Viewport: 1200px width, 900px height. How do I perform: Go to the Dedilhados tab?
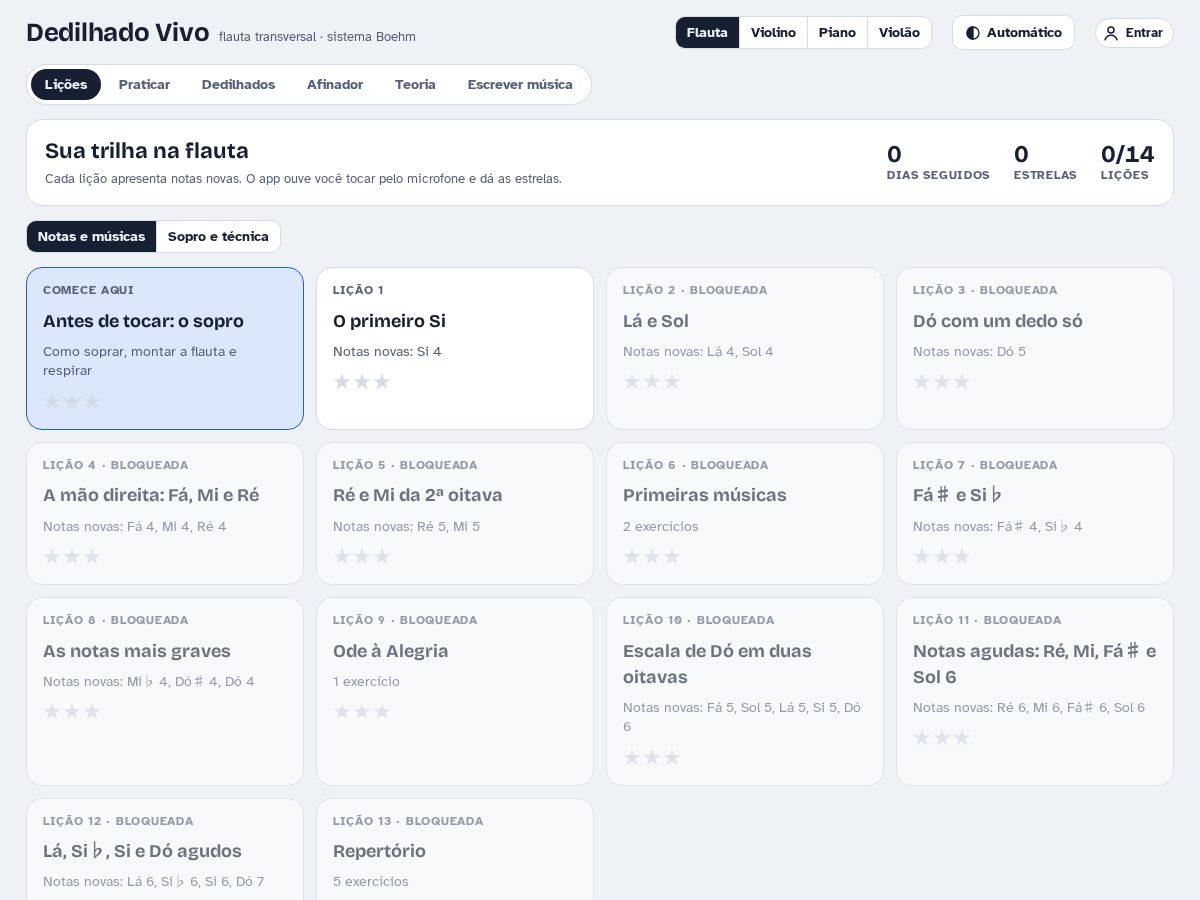[x=238, y=85]
